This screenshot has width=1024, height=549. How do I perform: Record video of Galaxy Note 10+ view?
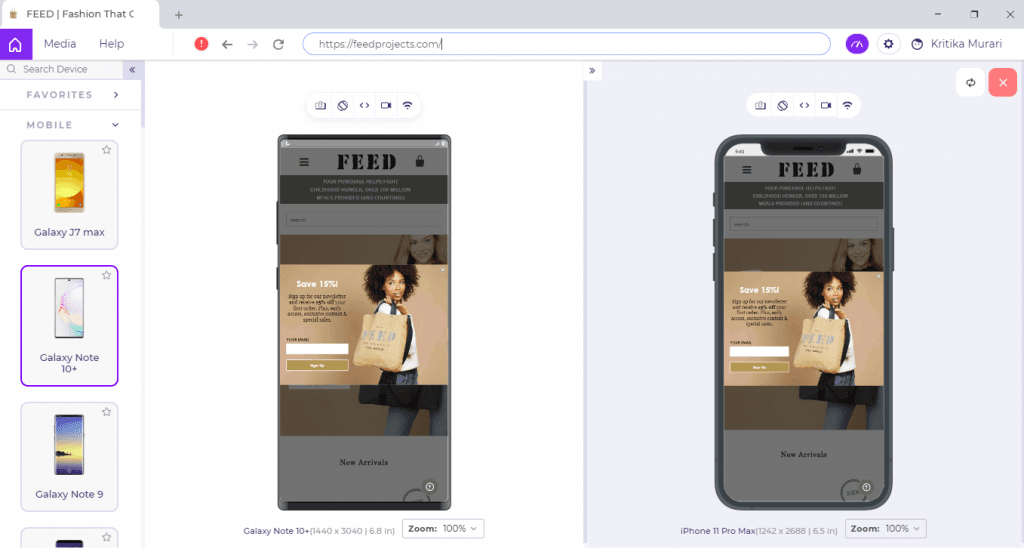pos(386,105)
